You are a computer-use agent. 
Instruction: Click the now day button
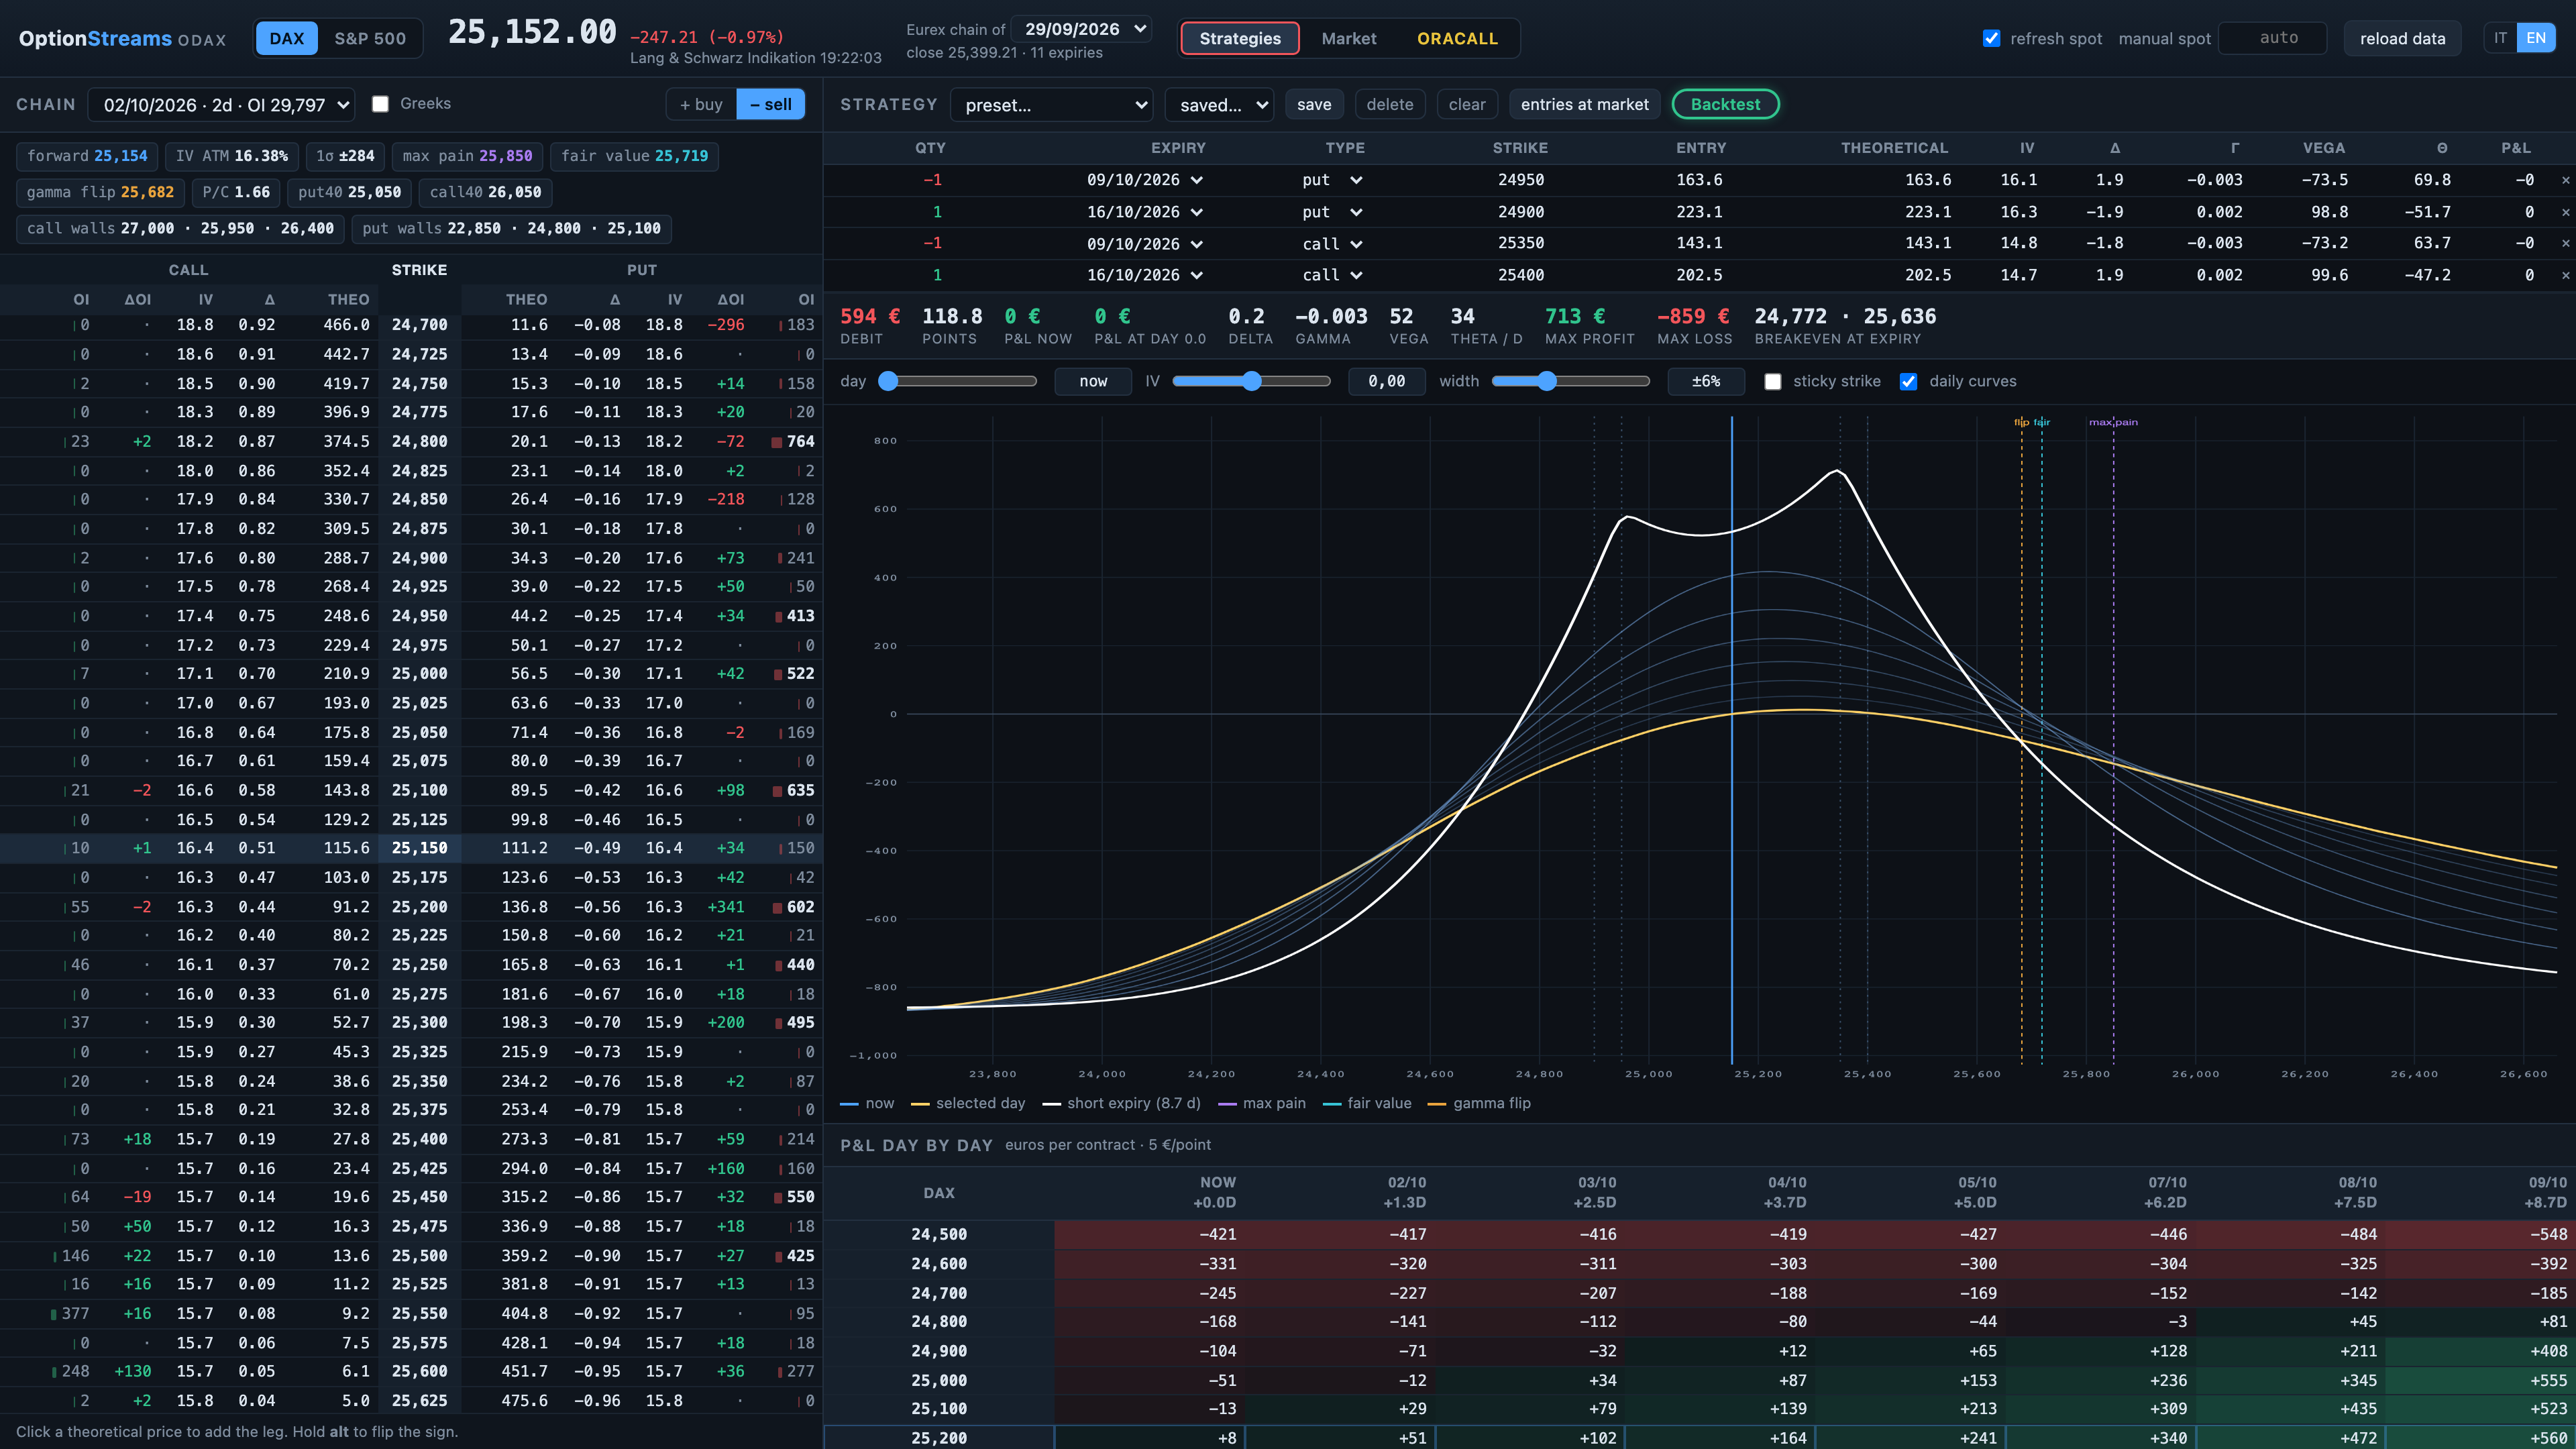(1093, 381)
